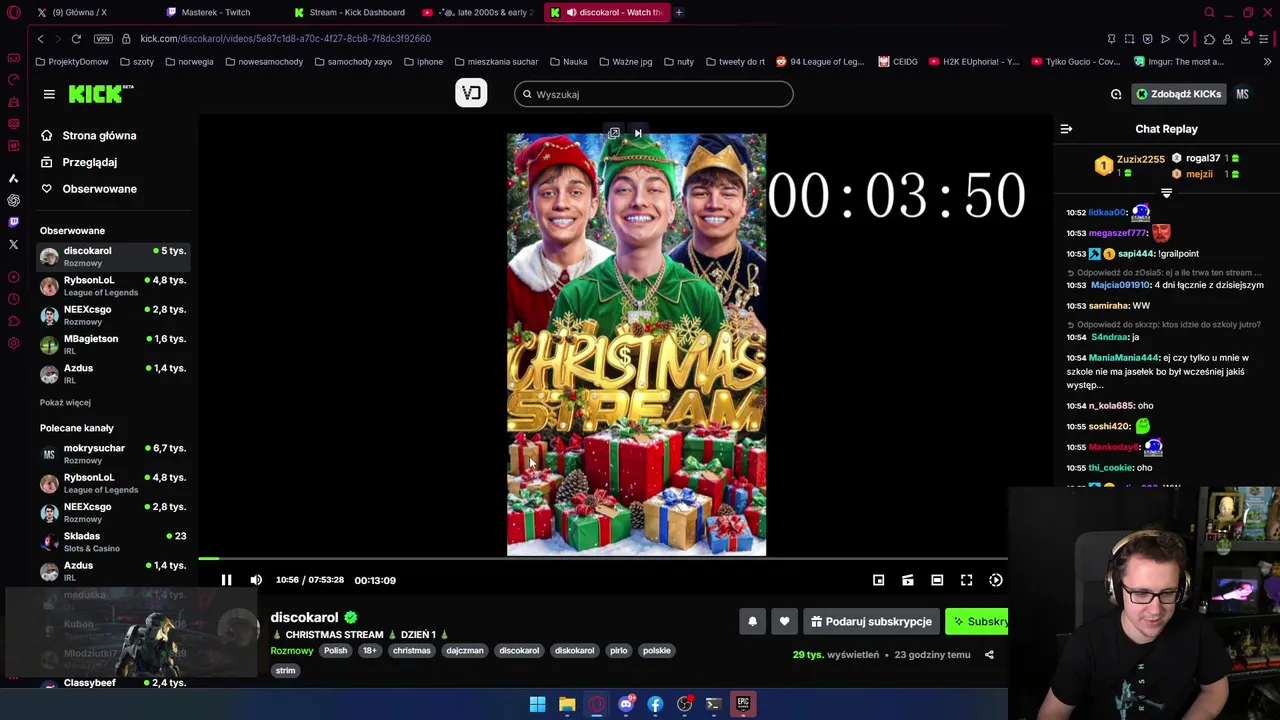Screen dimensions: 1280x720
Task: Open the icon left of Zdobądź KICKs
Action: coord(1116,94)
